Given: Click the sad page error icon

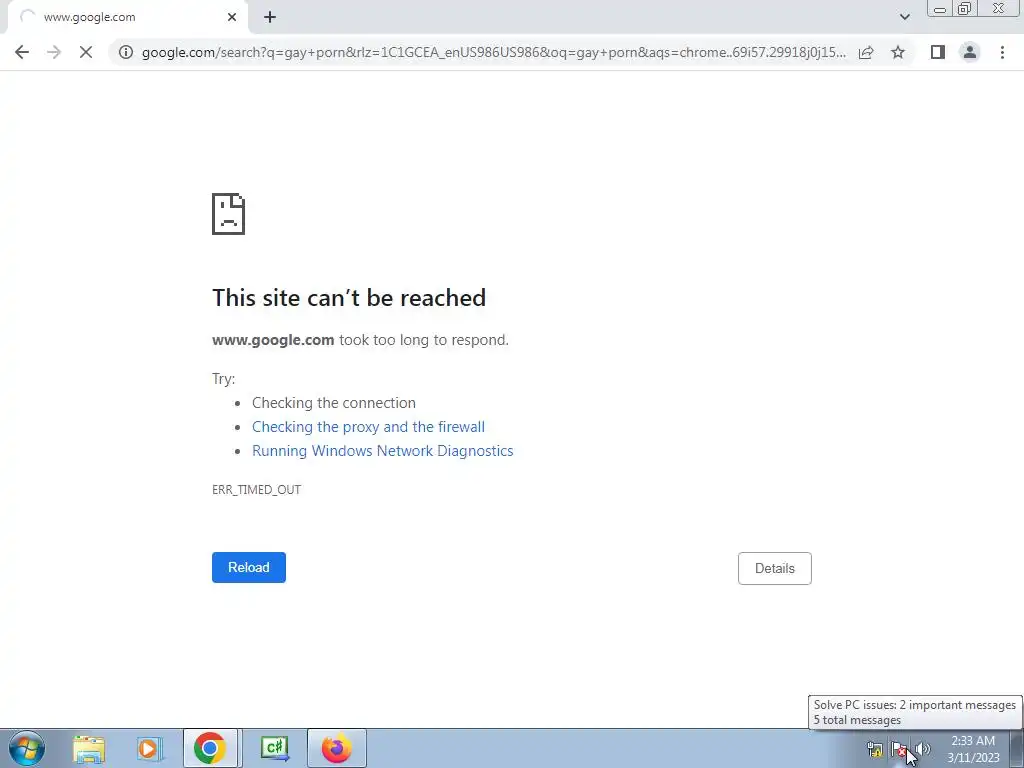Looking at the screenshot, I should [229, 214].
